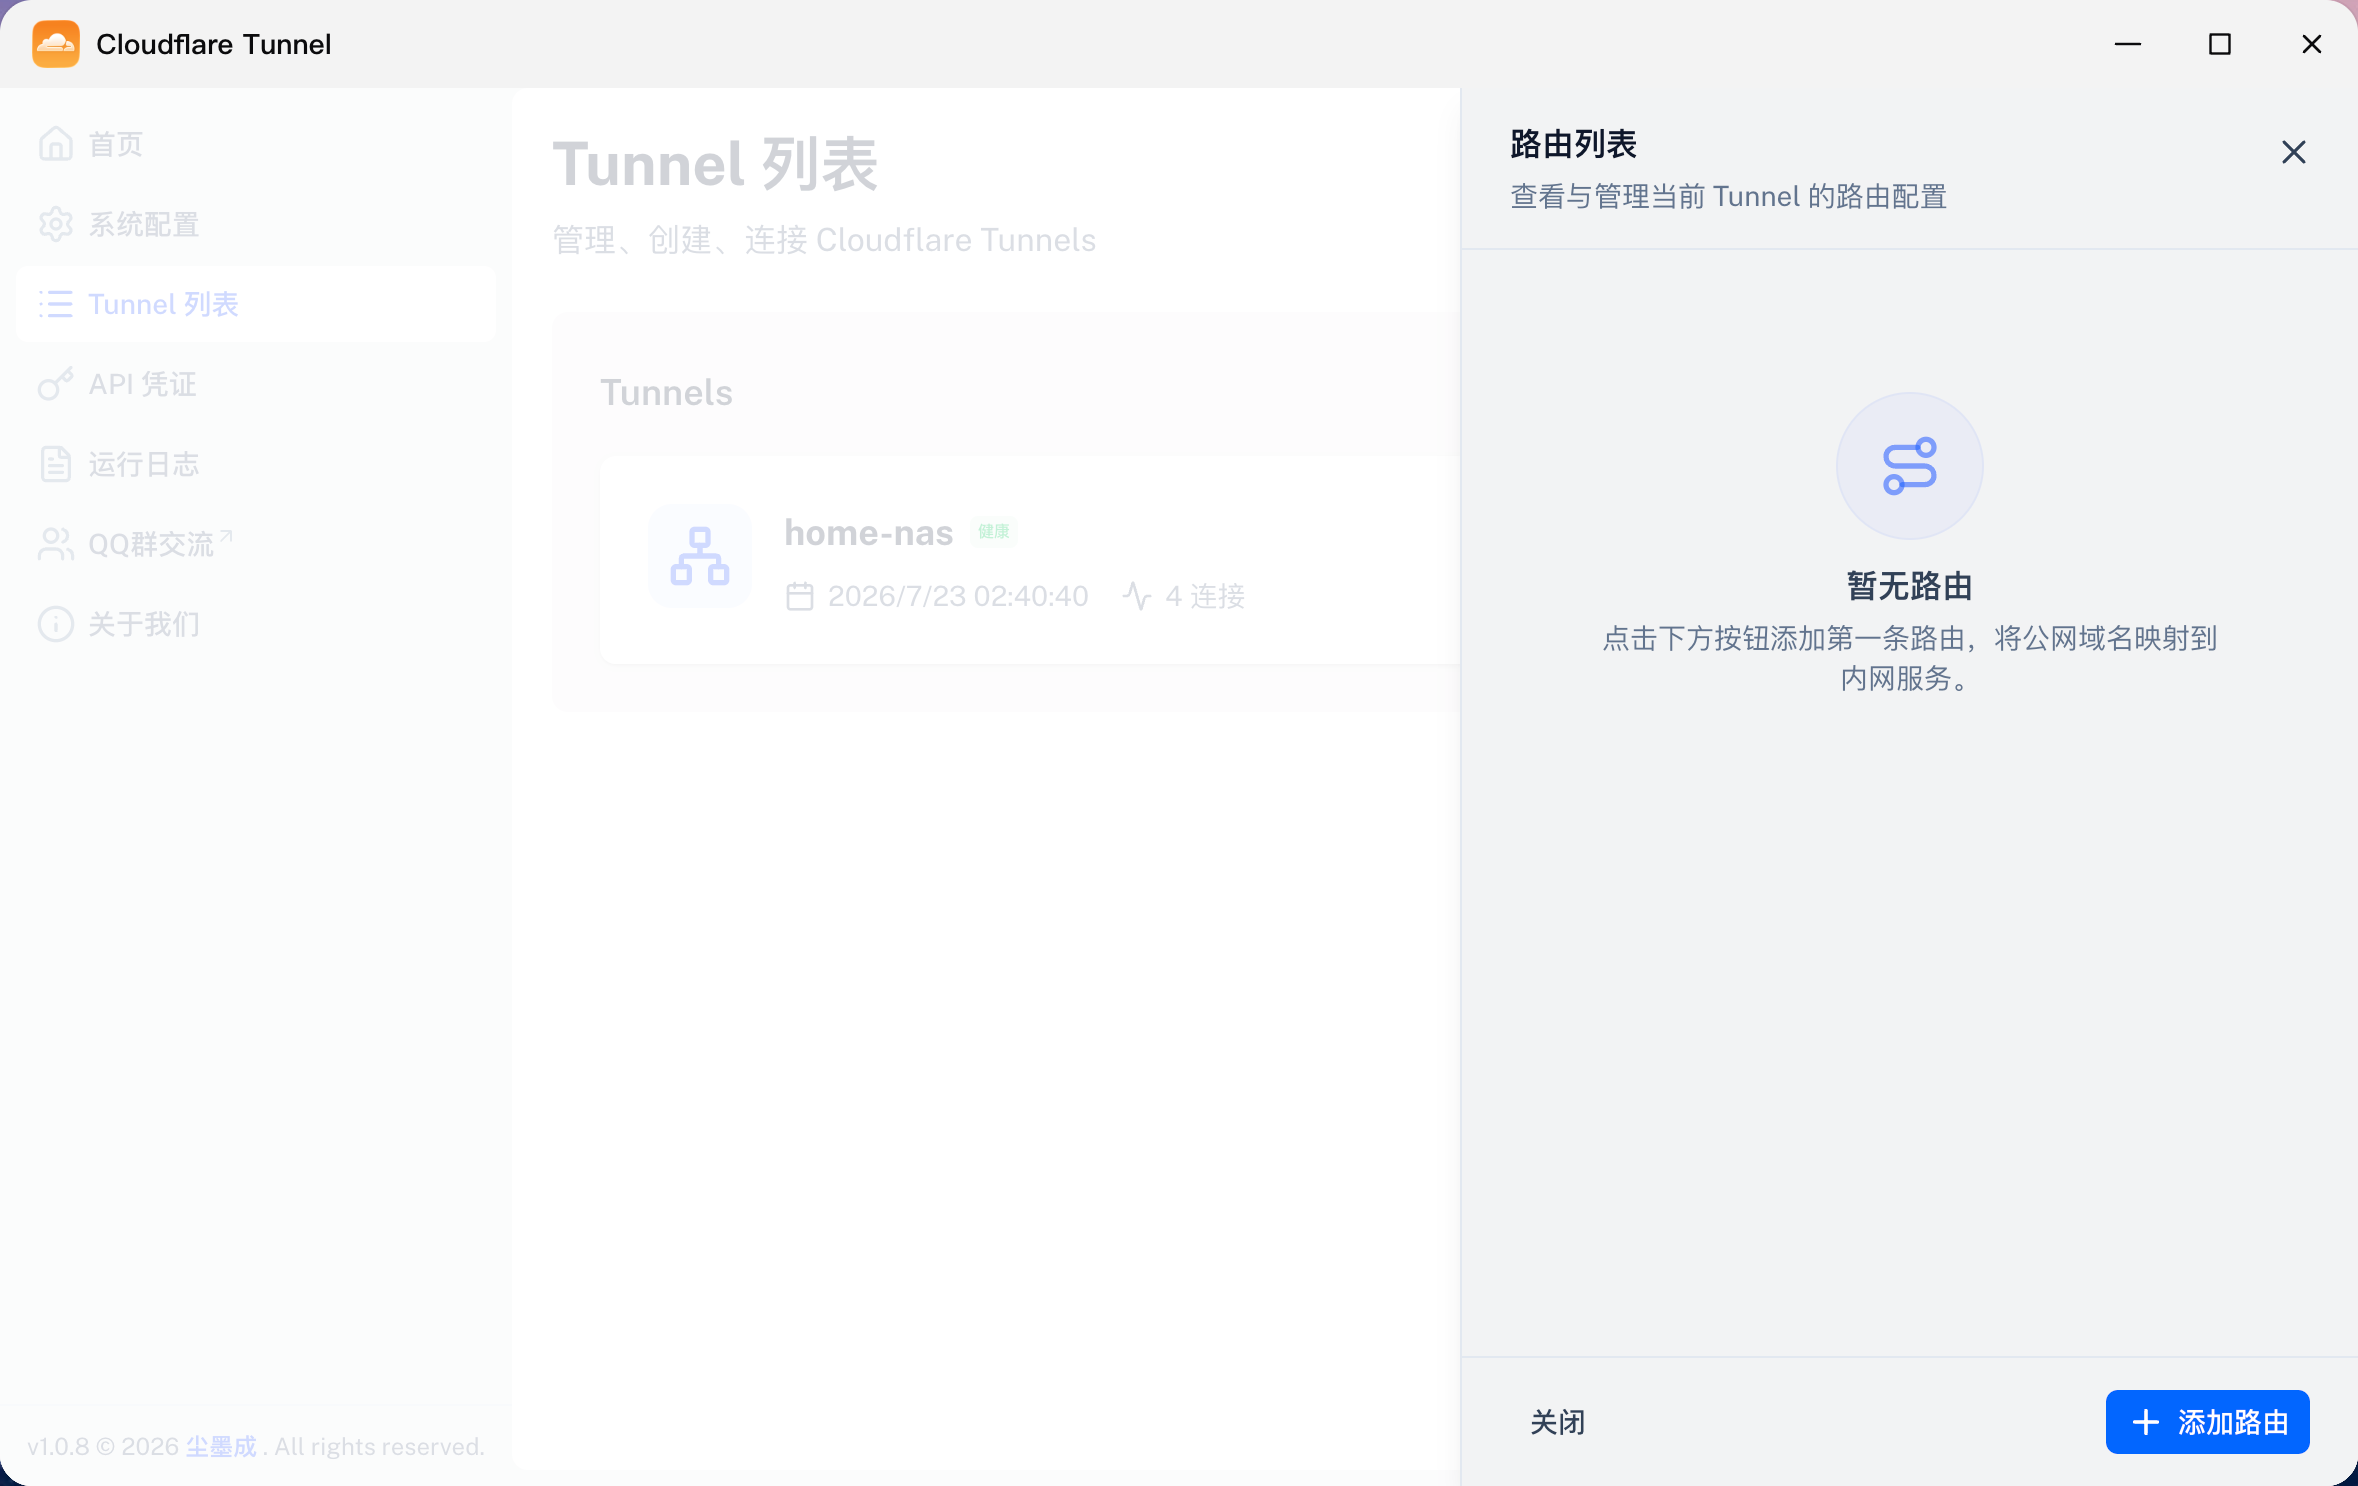Click the 关于我们 info icon
The image size is (2358, 1486).
click(x=56, y=624)
